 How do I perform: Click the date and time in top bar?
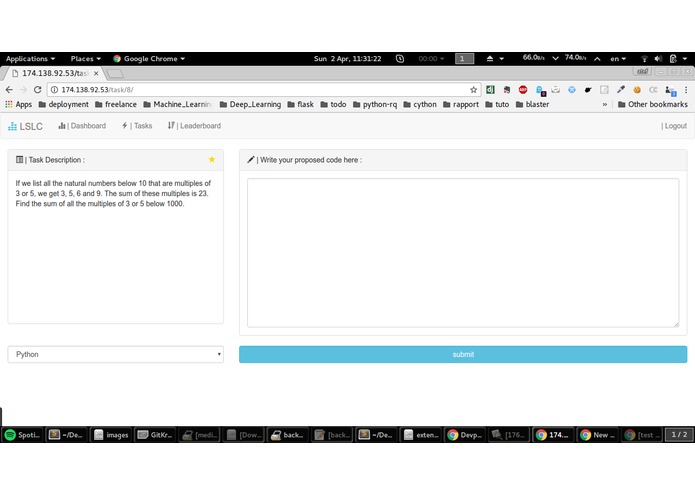coord(348,58)
